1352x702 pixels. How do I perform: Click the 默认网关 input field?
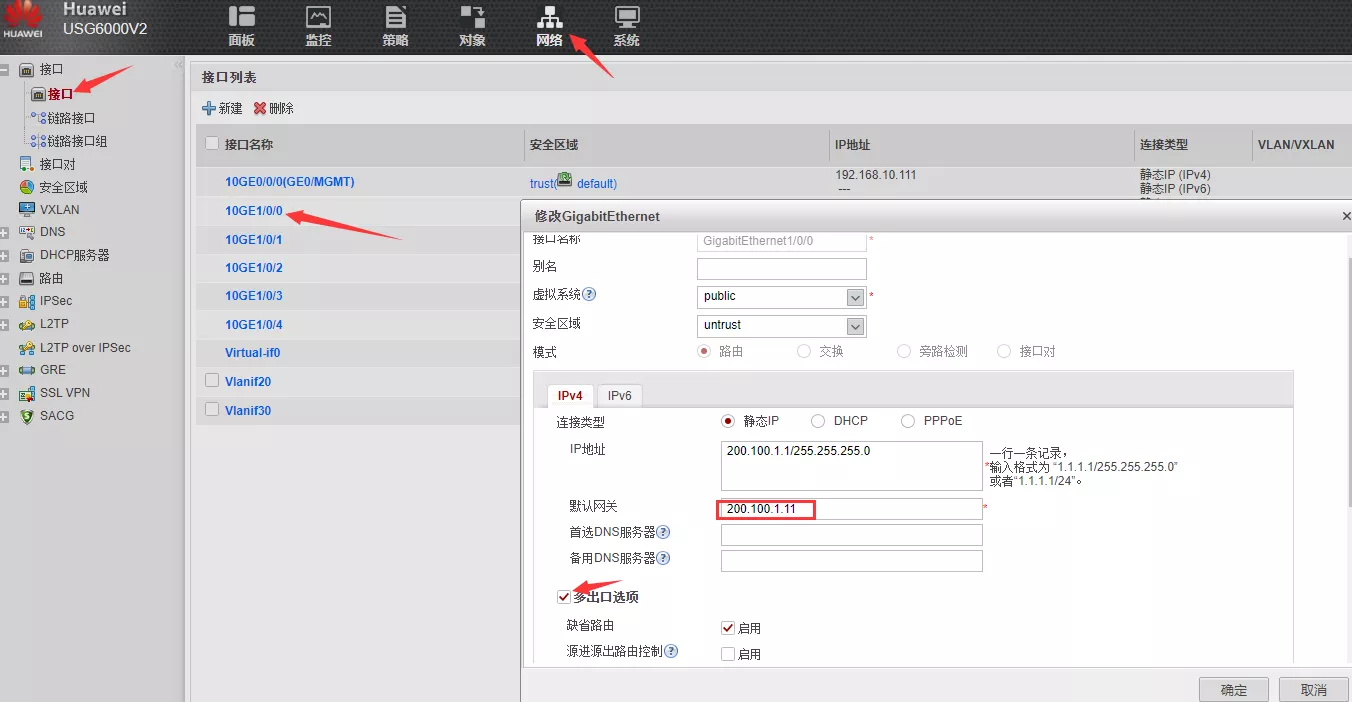pos(850,510)
